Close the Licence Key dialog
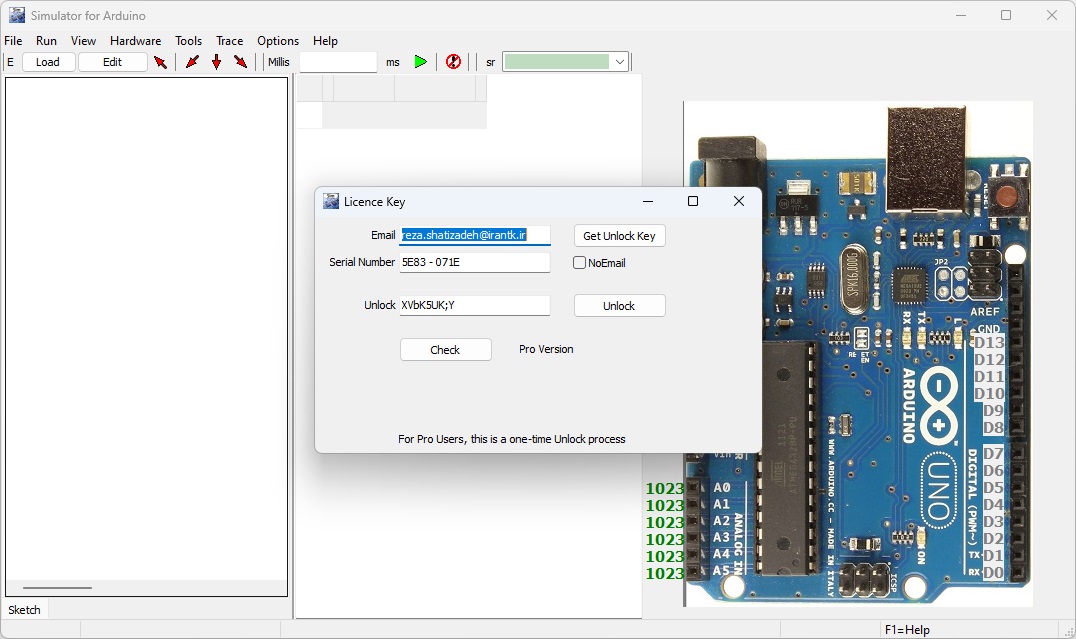Image resolution: width=1076 pixels, height=639 pixels. [738, 201]
